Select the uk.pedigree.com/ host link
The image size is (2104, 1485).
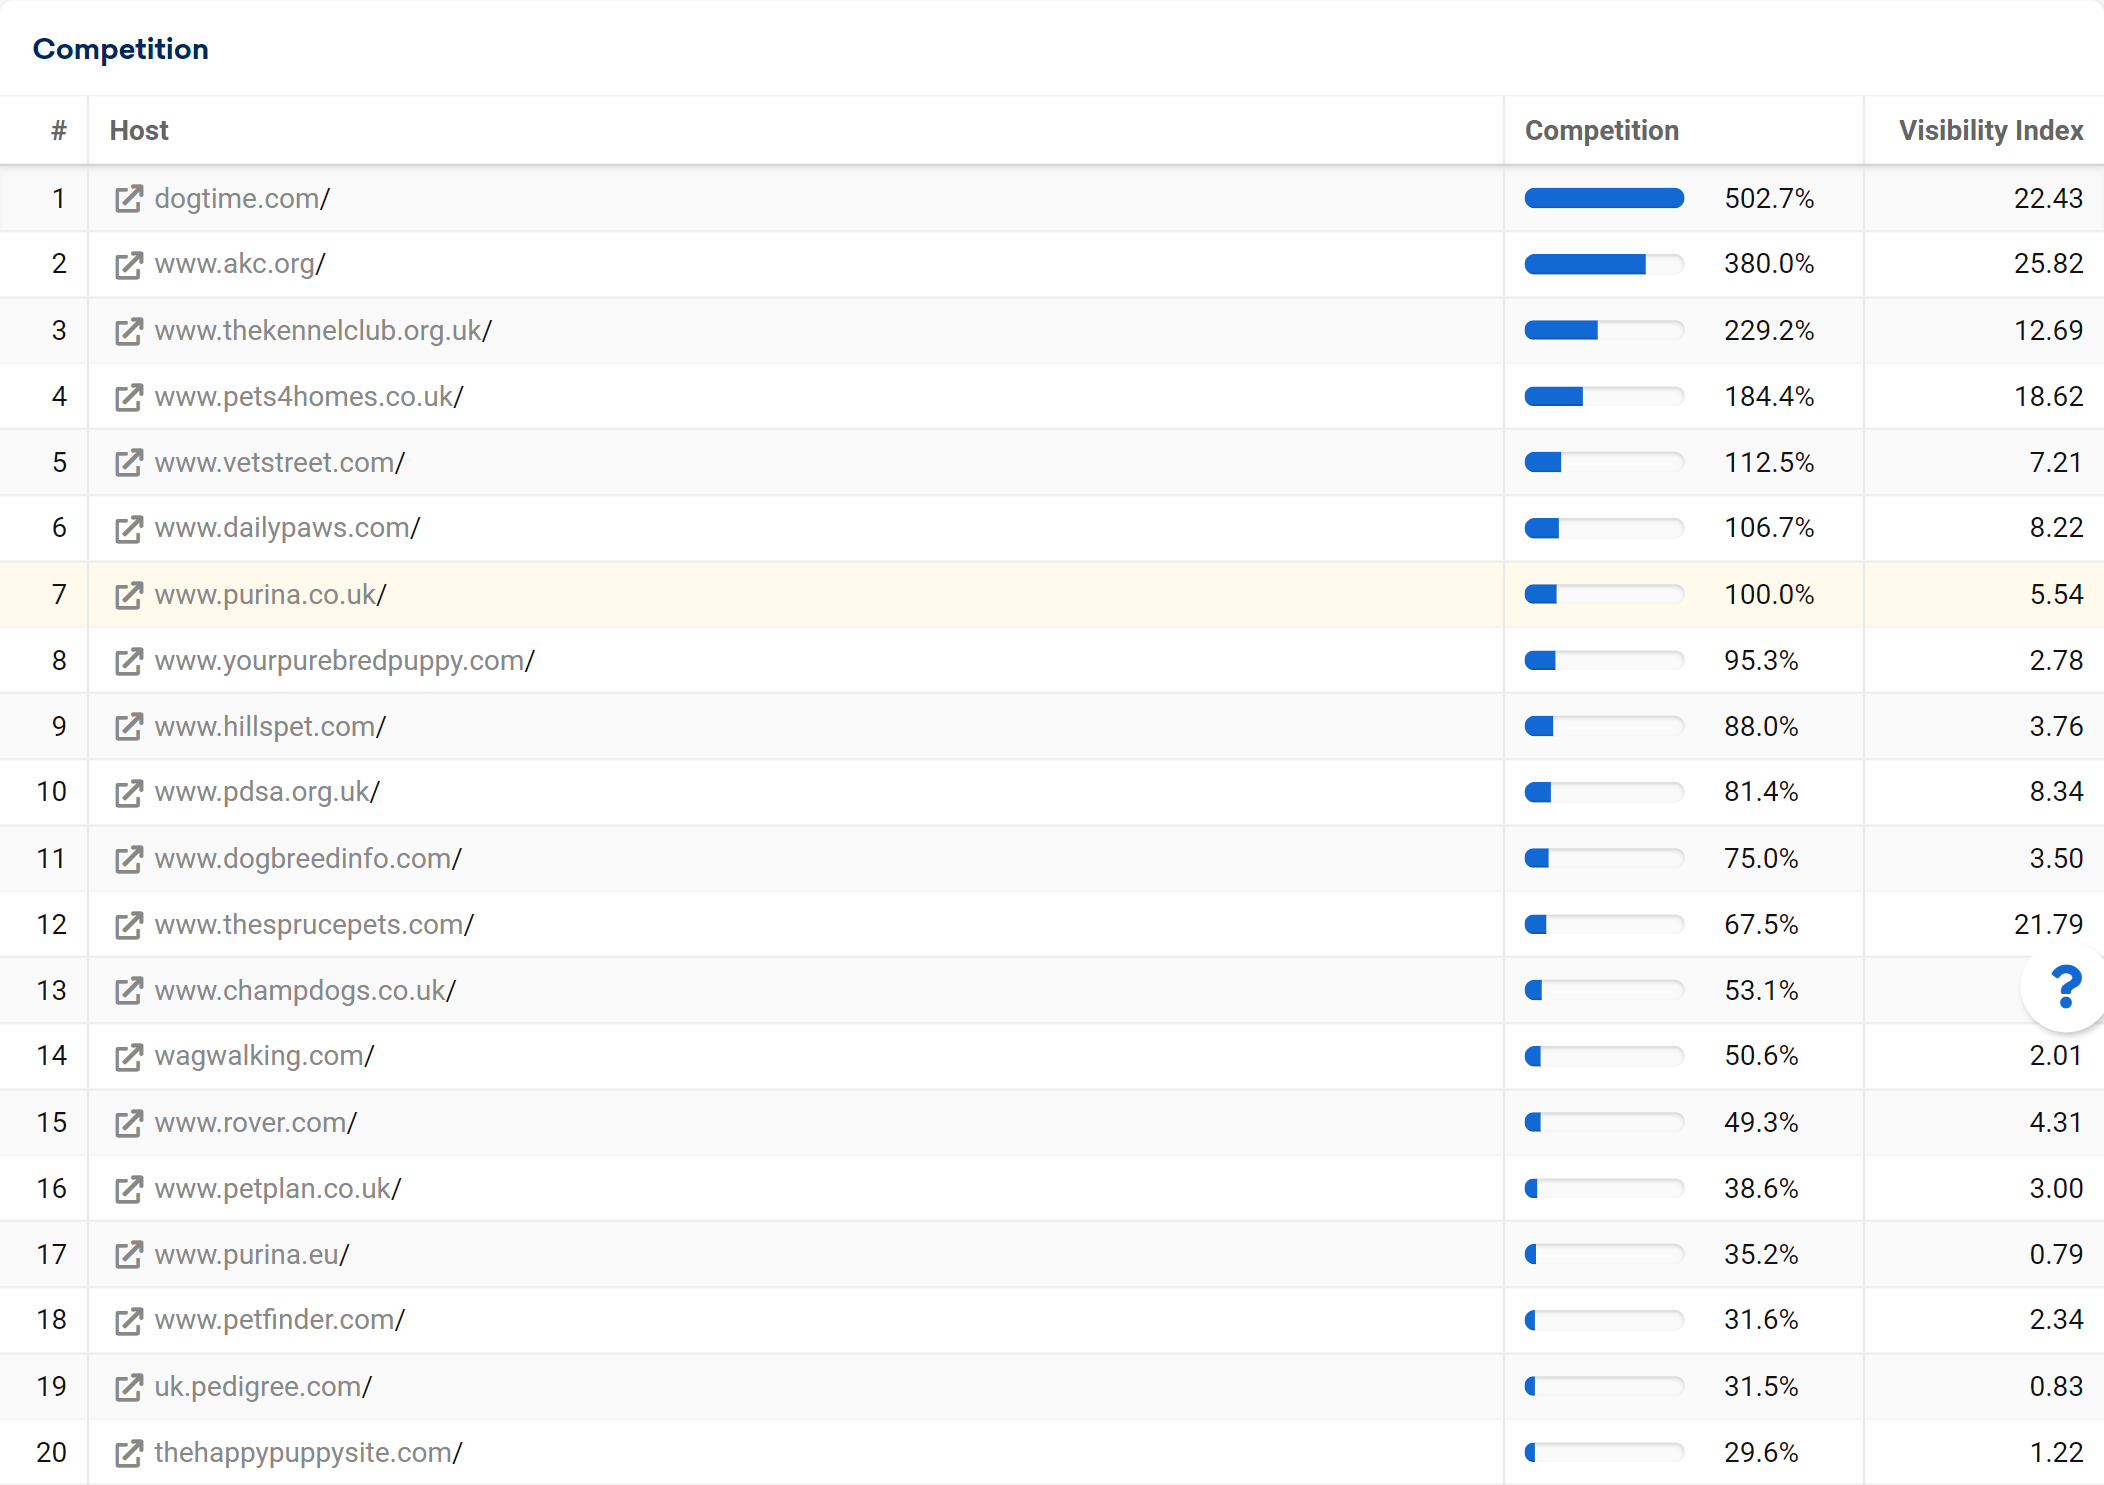263,1386
